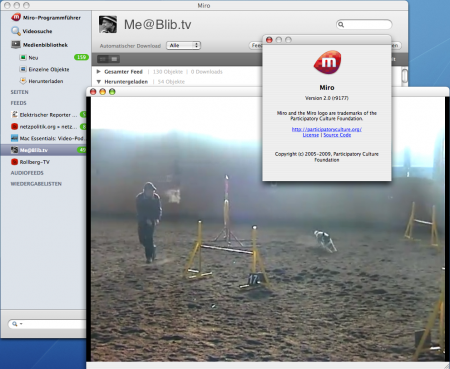The height and width of the screenshot is (369, 450).
Task: Open the Neu items icon
Action: (23, 57)
